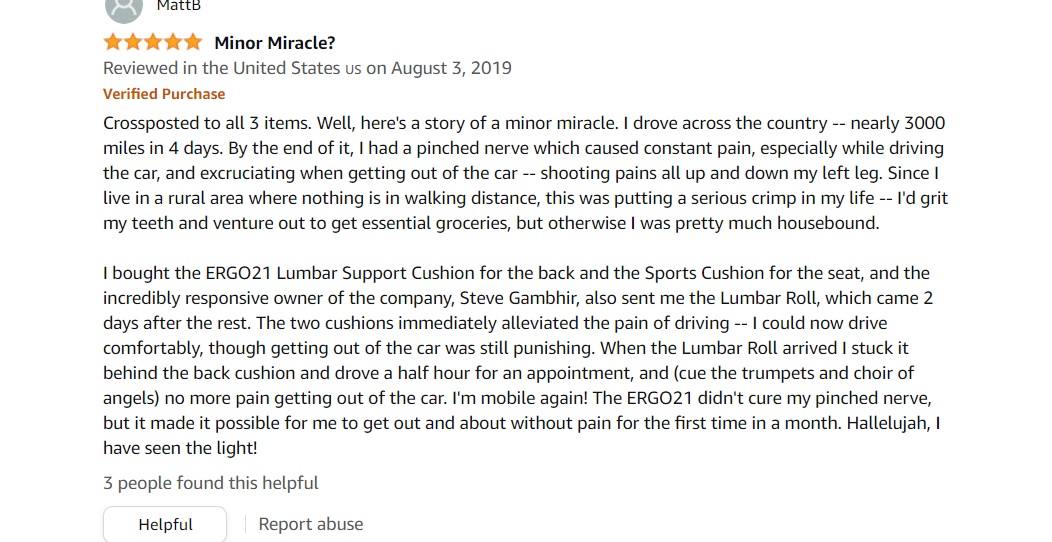
Task: Click the first orange rating star
Action: pos(113,42)
